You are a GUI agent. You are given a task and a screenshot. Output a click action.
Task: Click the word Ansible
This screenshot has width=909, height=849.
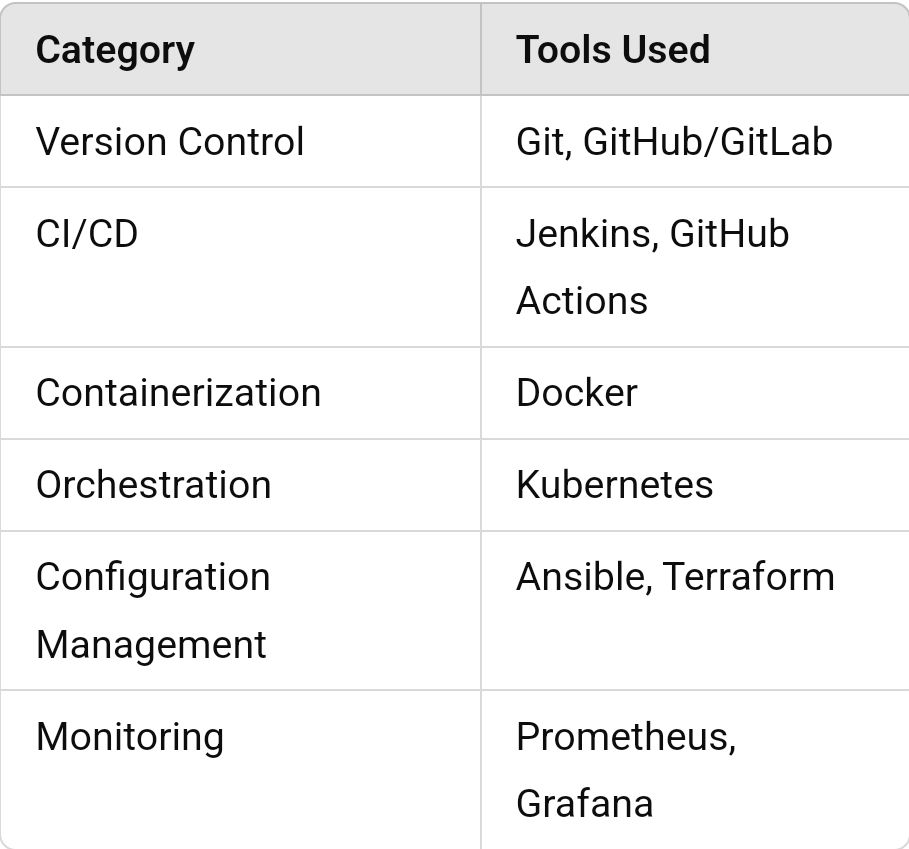tap(581, 577)
